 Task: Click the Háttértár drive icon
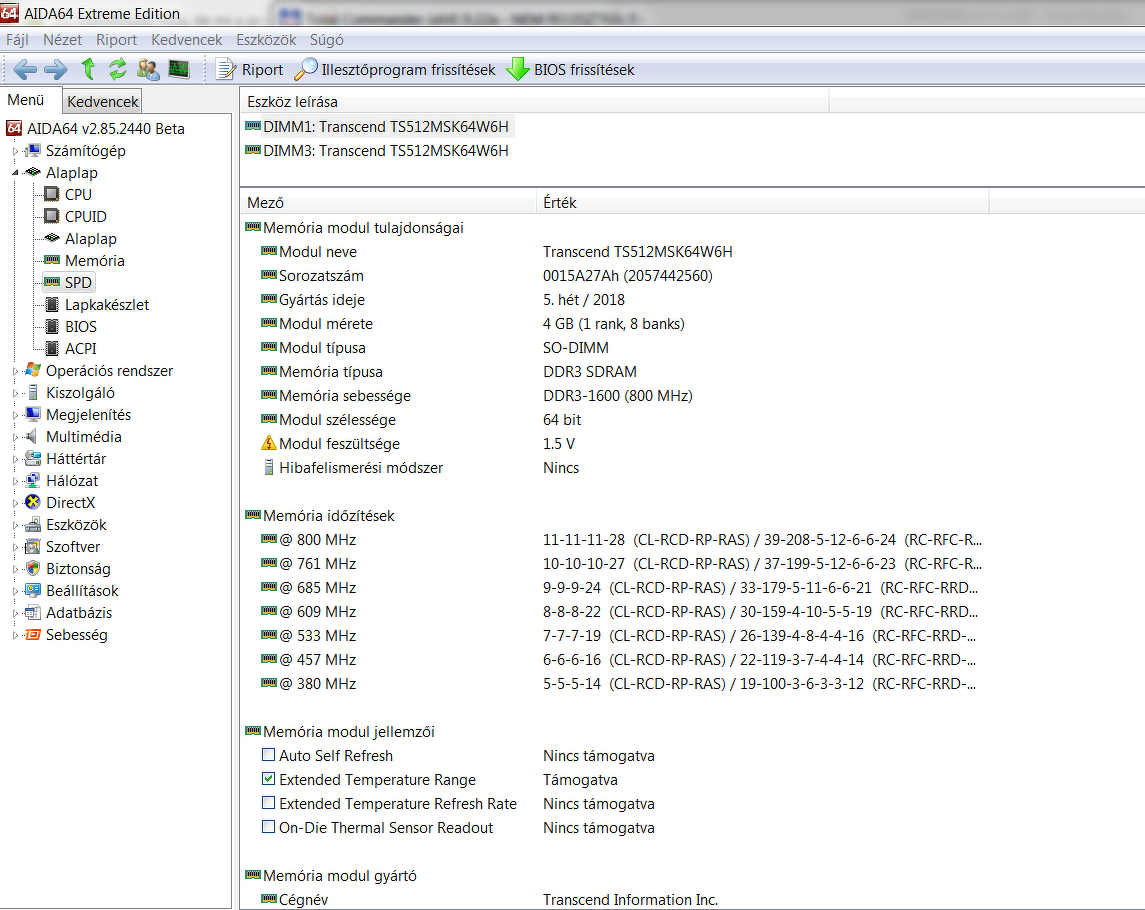click(32, 459)
